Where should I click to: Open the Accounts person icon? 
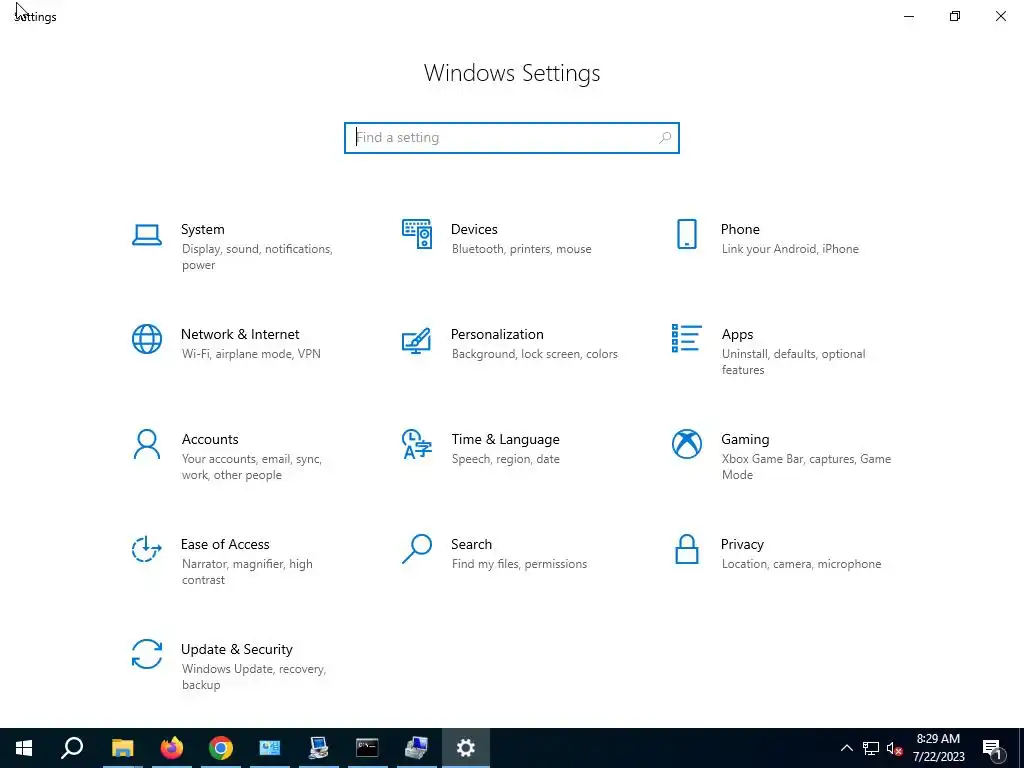[x=147, y=444]
